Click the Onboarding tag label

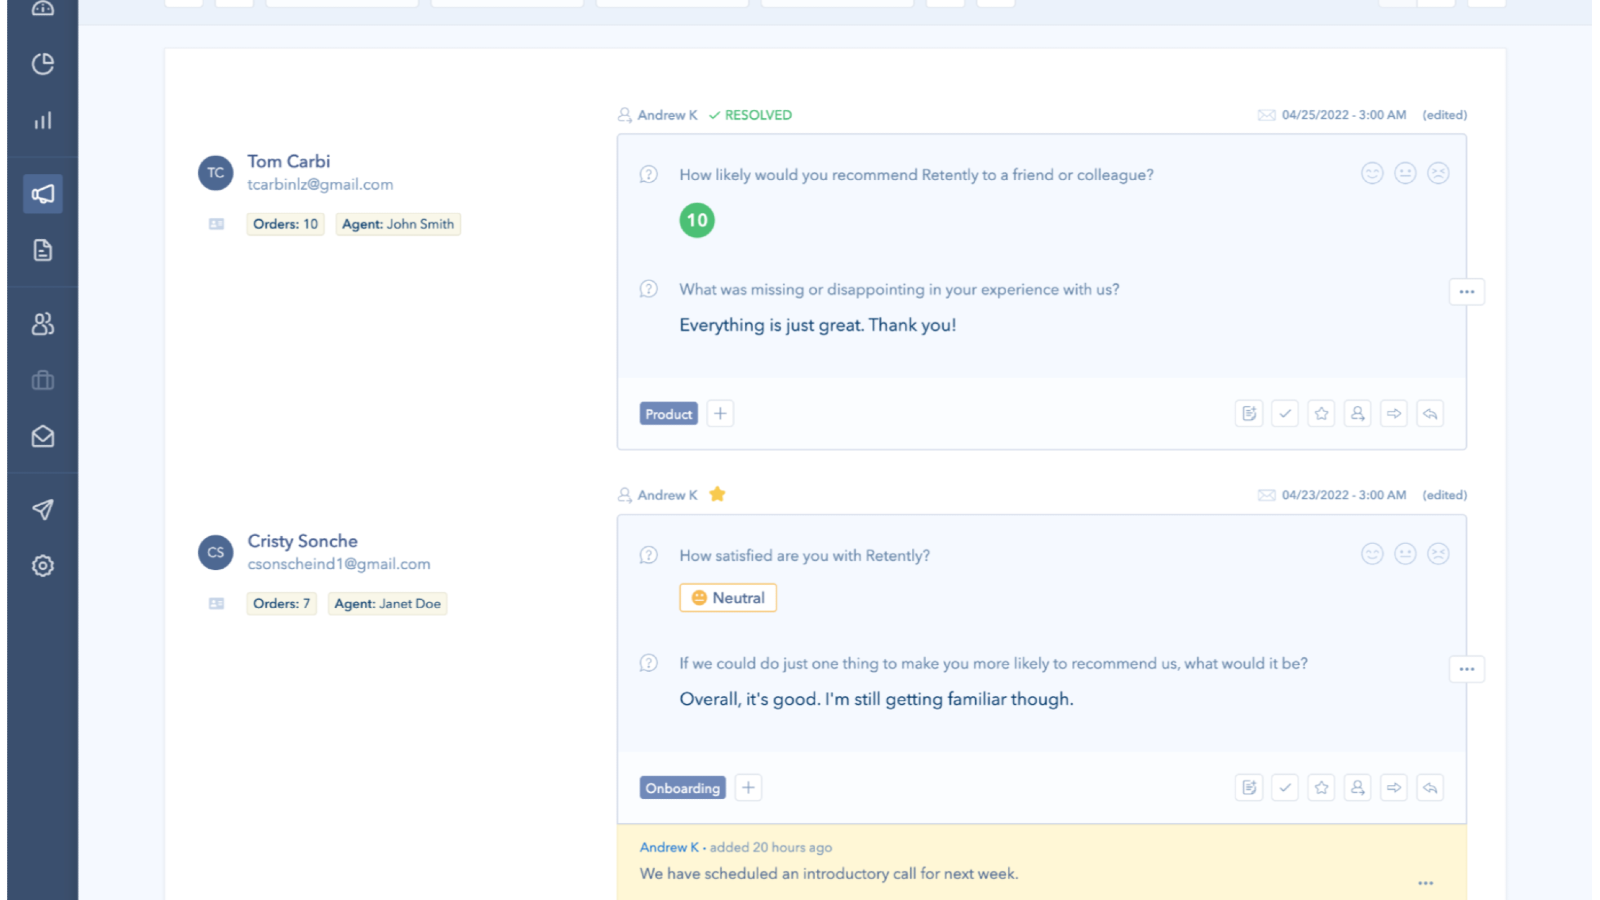pos(682,788)
